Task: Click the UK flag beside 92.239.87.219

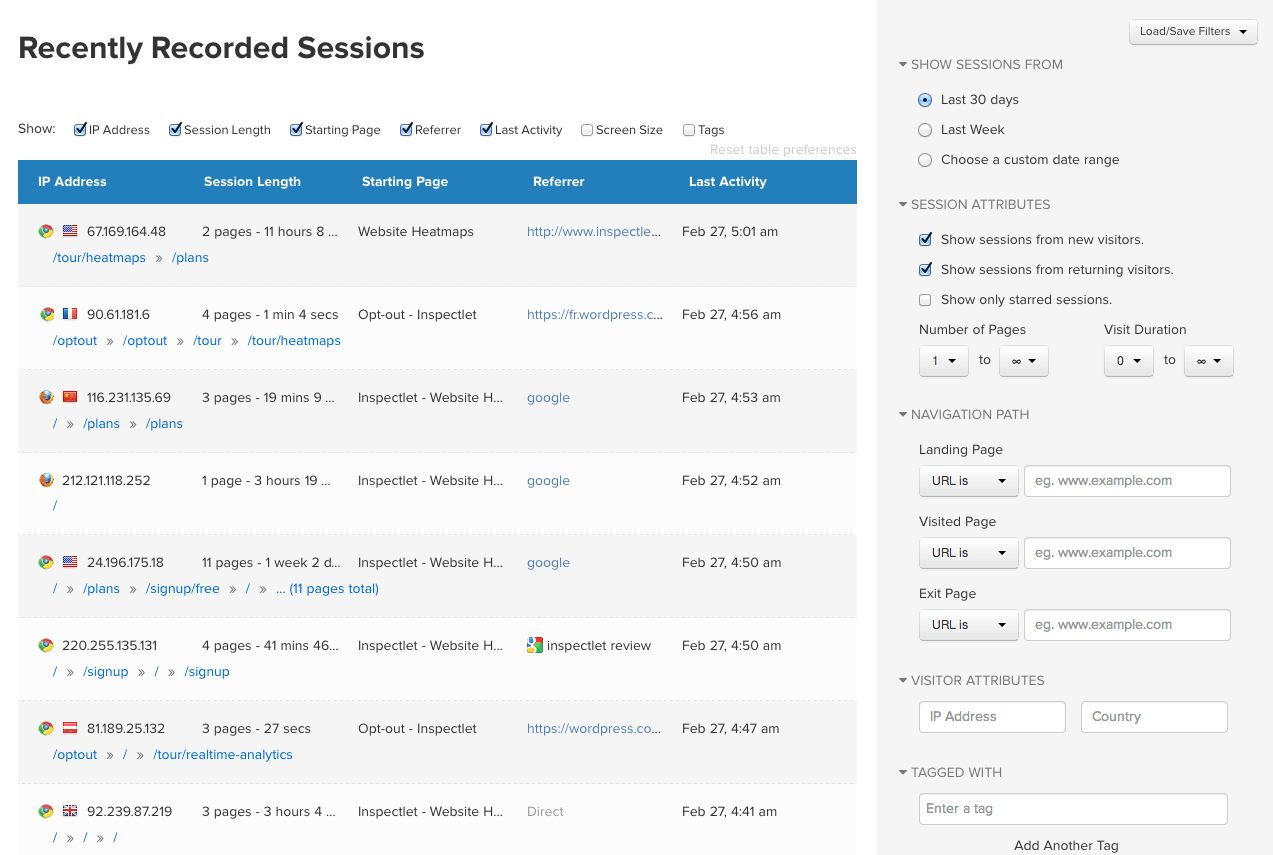Action: [x=69, y=810]
